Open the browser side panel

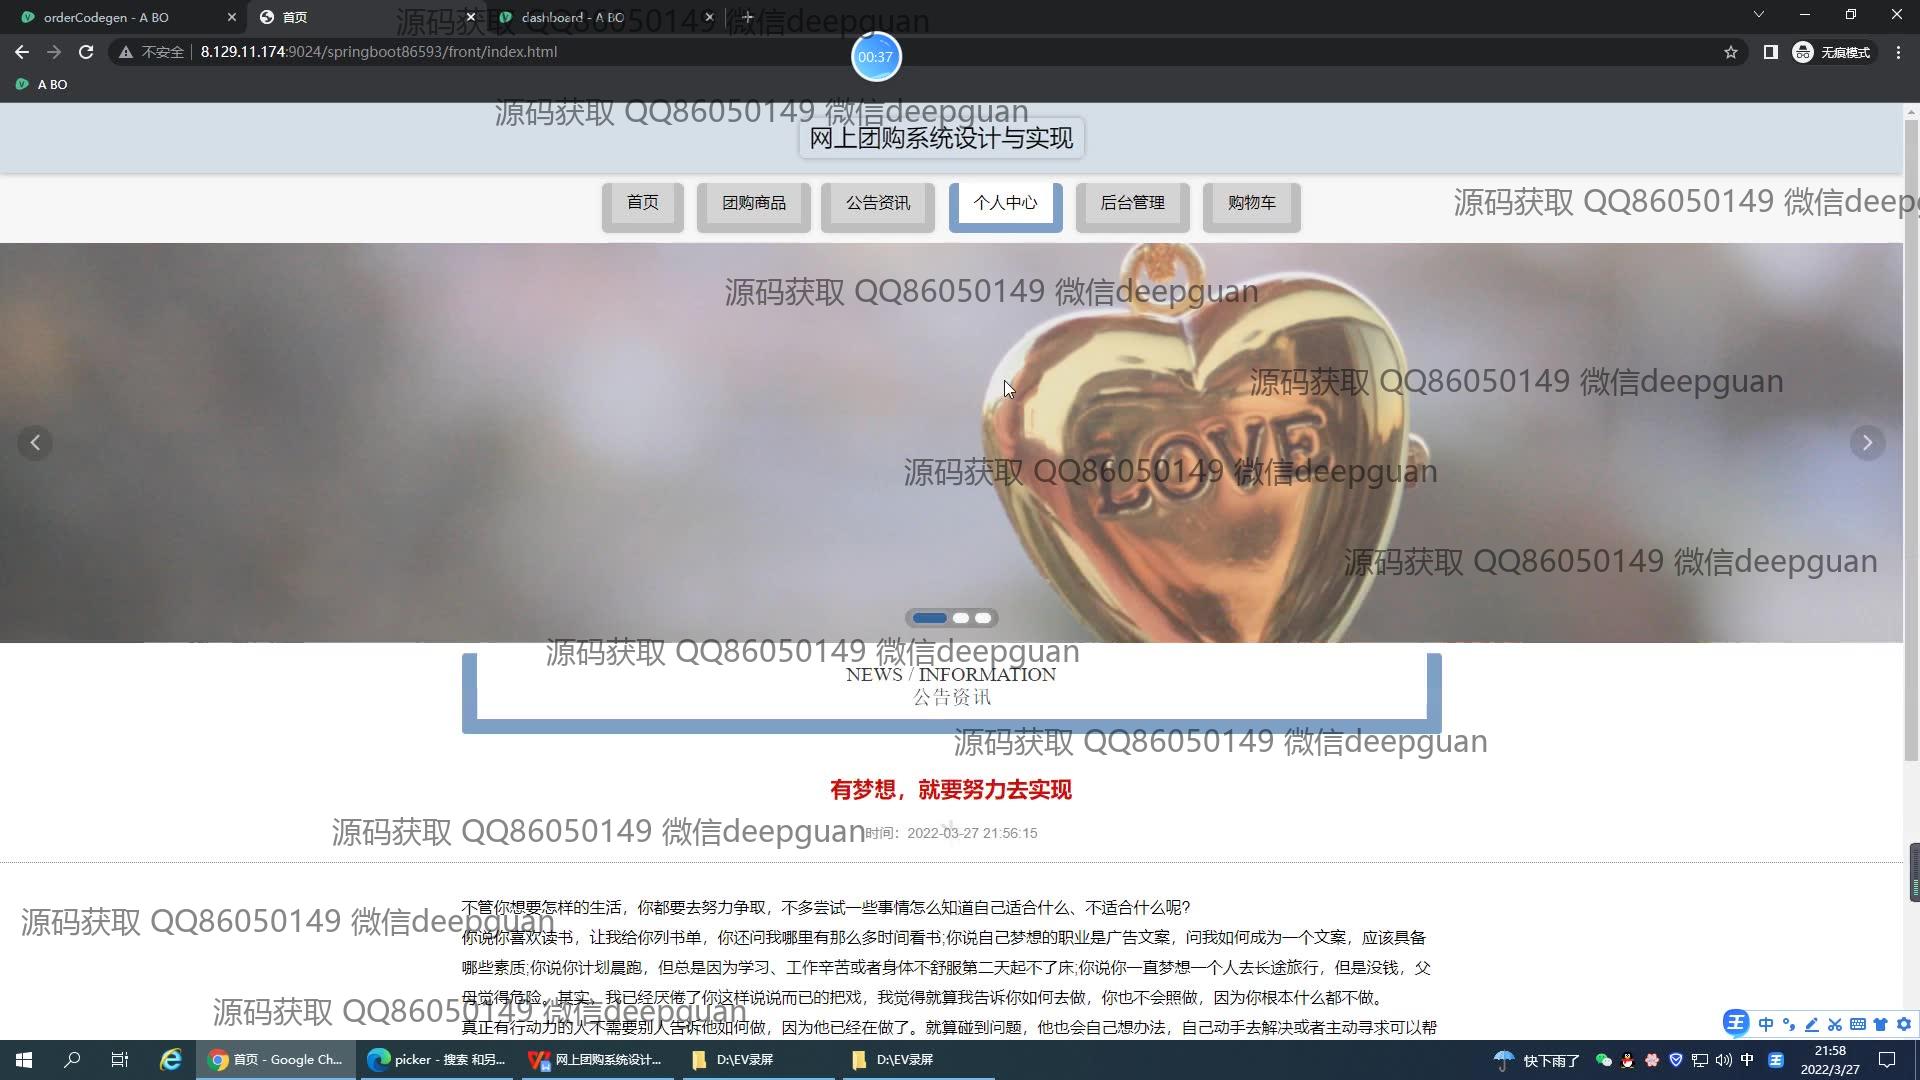[x=1770, y=52]
